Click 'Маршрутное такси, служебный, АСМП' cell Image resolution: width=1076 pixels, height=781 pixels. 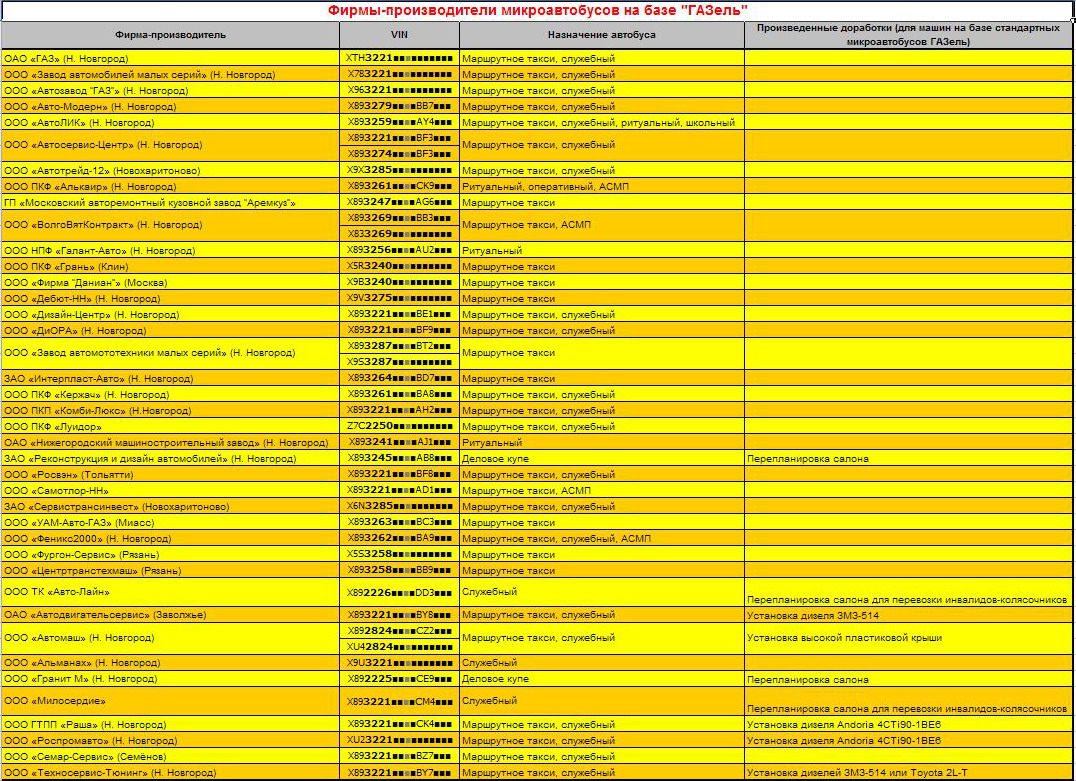pos(602,539)
